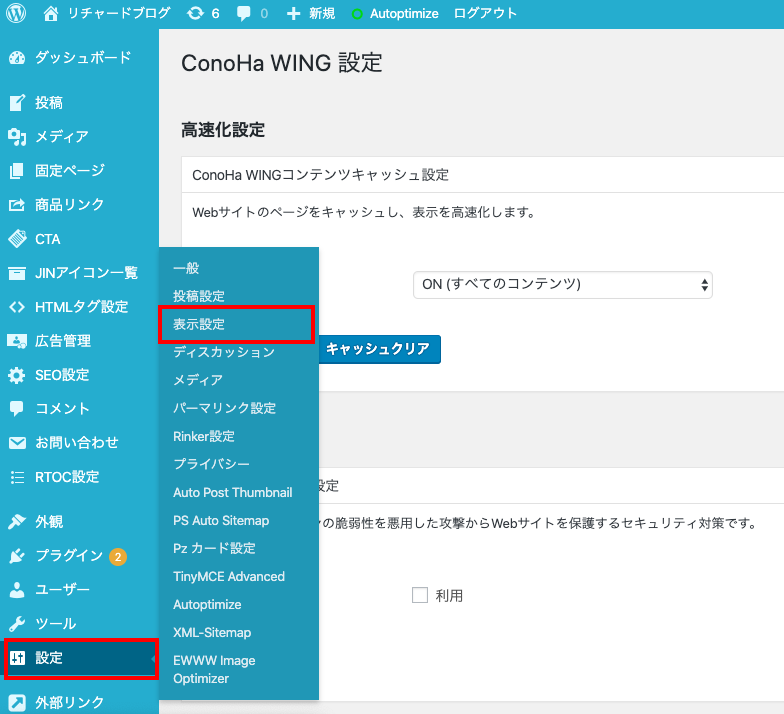
Task: Click the green Autoptimize status circle
Action: [x=357, y=14]
